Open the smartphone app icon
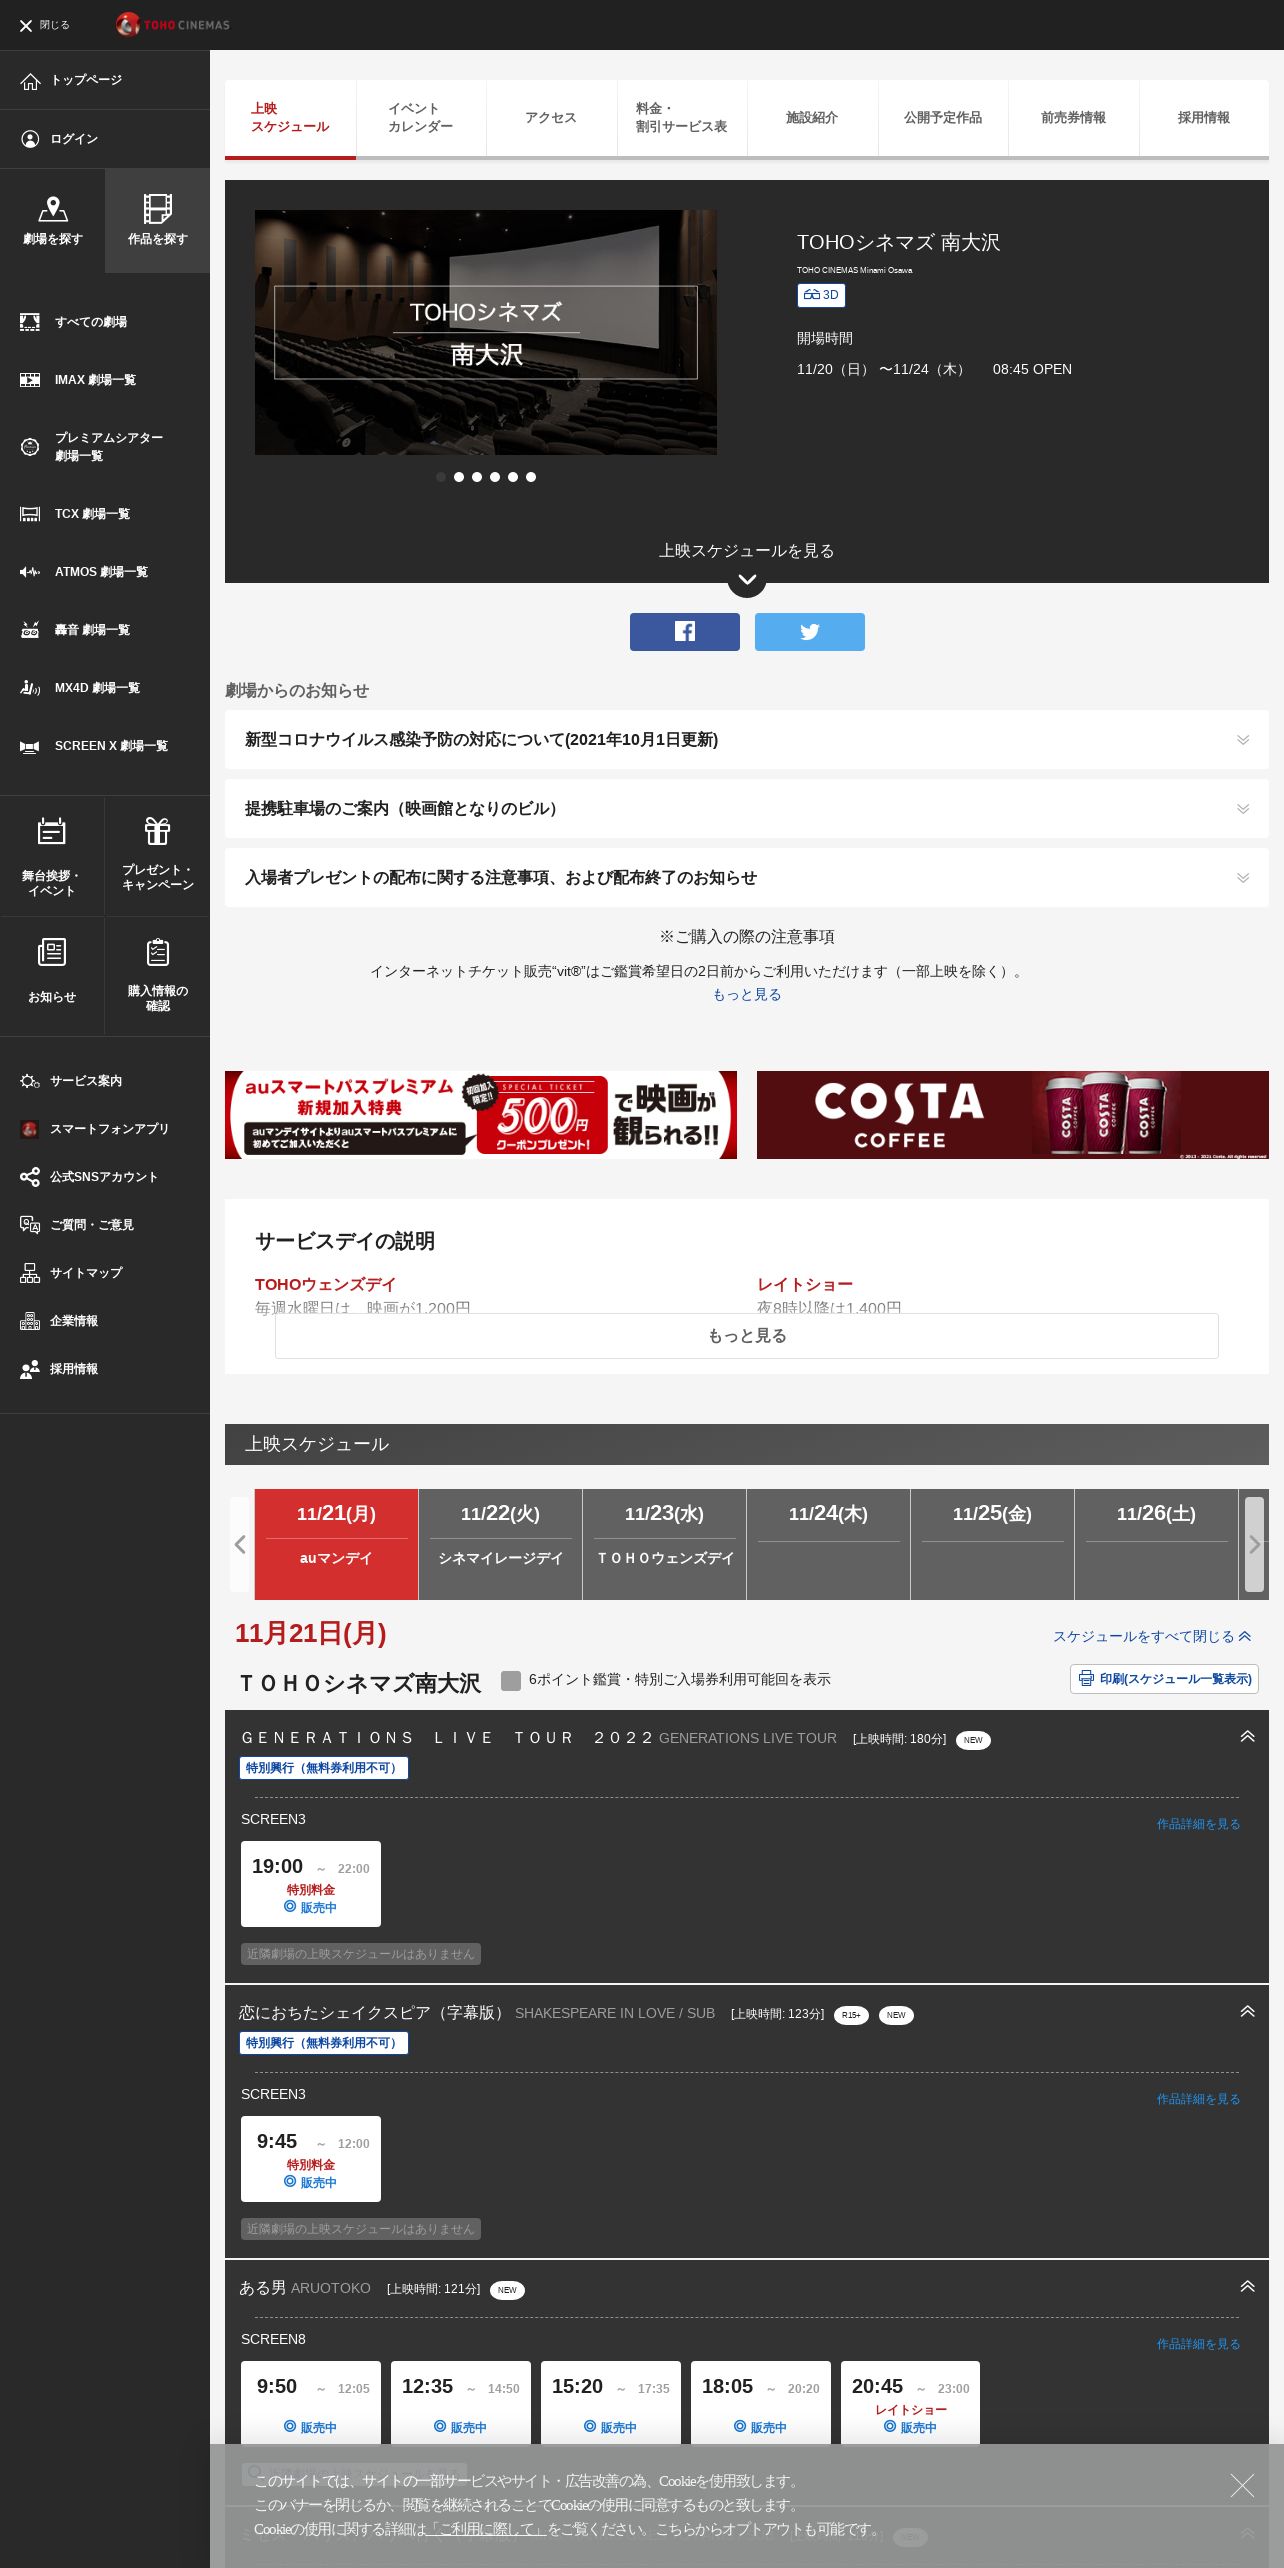Viewport: 1284px width, 2568px height. (x=30, y=1129)
